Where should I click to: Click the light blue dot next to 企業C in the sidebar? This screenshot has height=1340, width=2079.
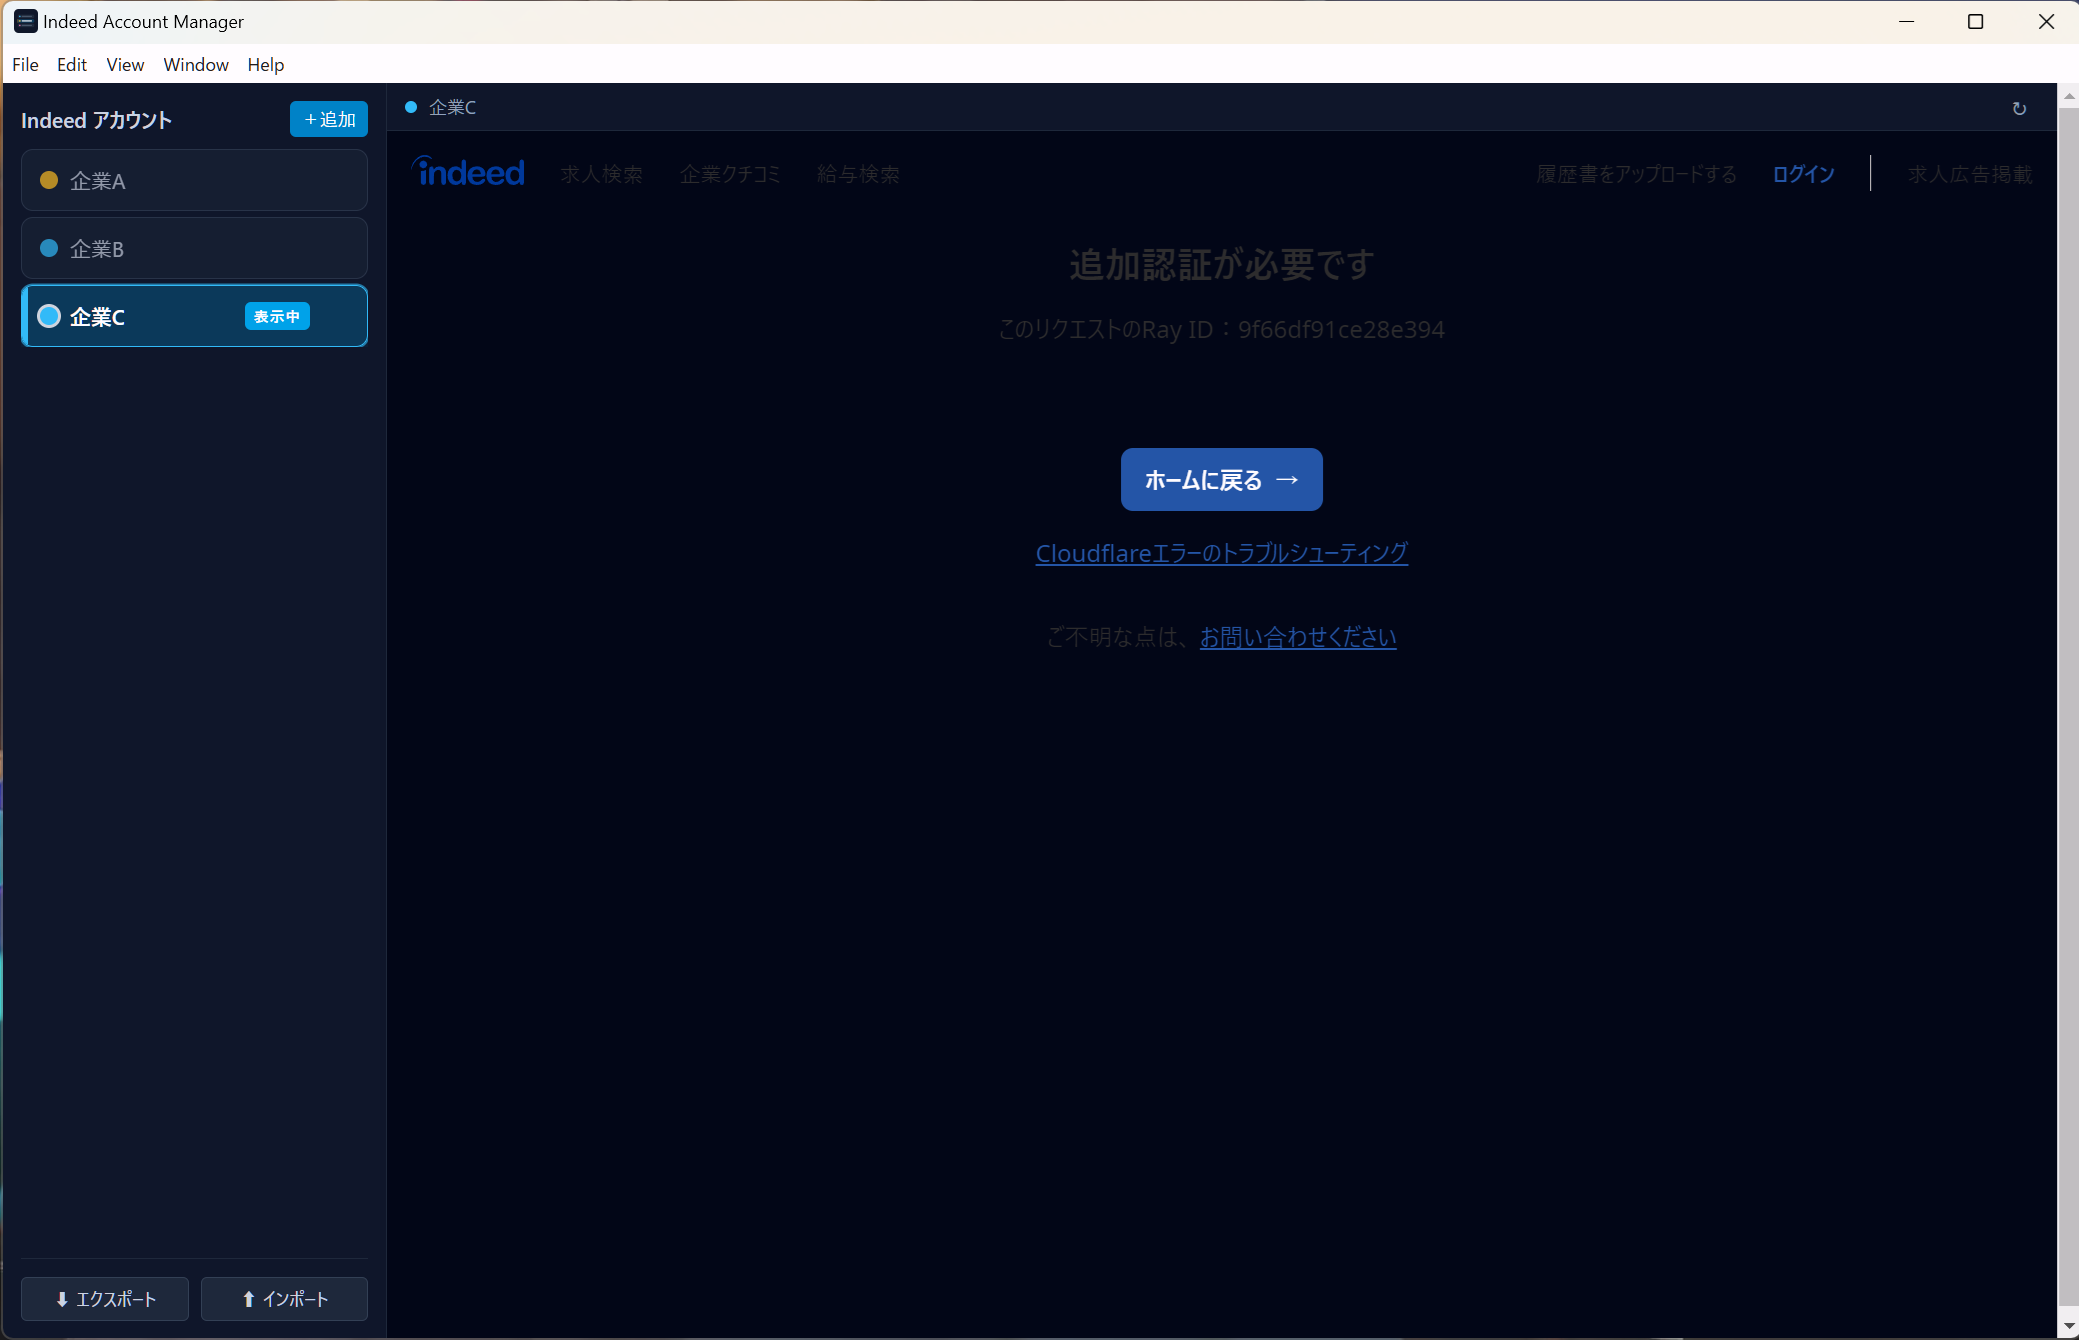click(48, 316)
